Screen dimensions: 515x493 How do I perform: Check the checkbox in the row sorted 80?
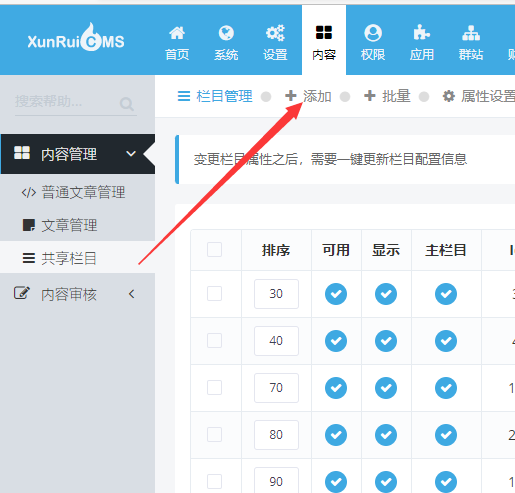(214, 435)
